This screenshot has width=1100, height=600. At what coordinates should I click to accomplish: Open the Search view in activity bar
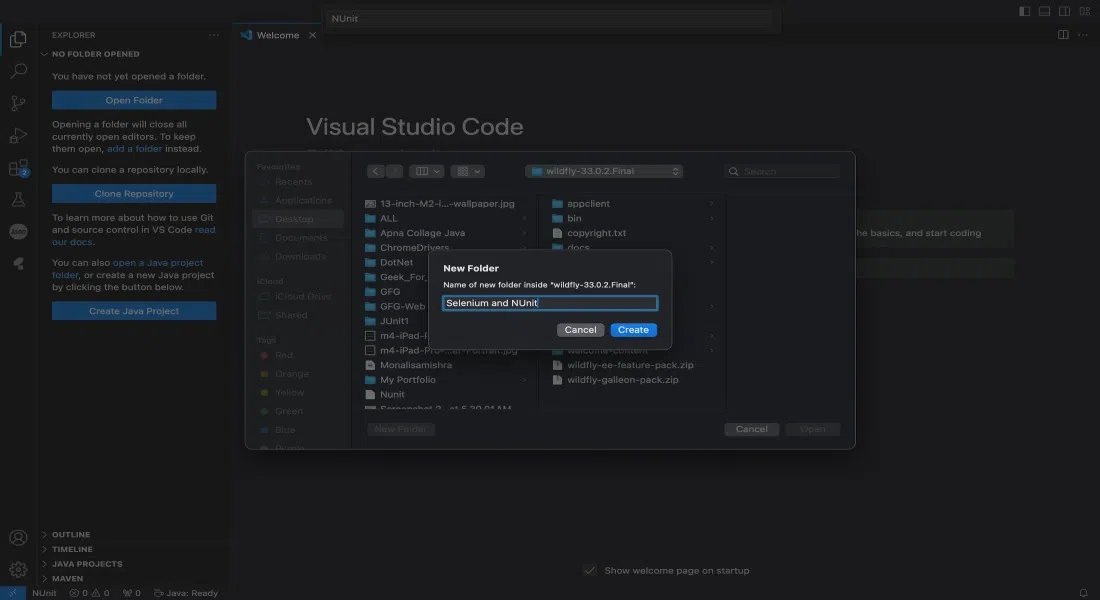(18, 71)
